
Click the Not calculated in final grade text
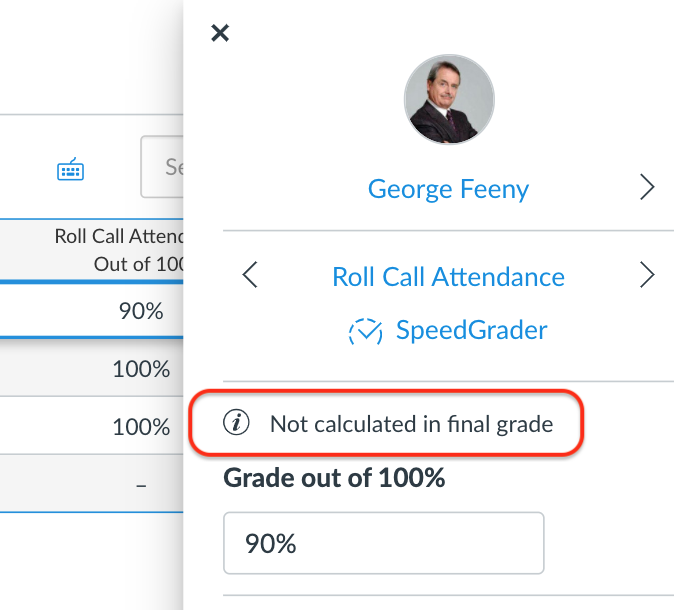click(x=411, y=424)
